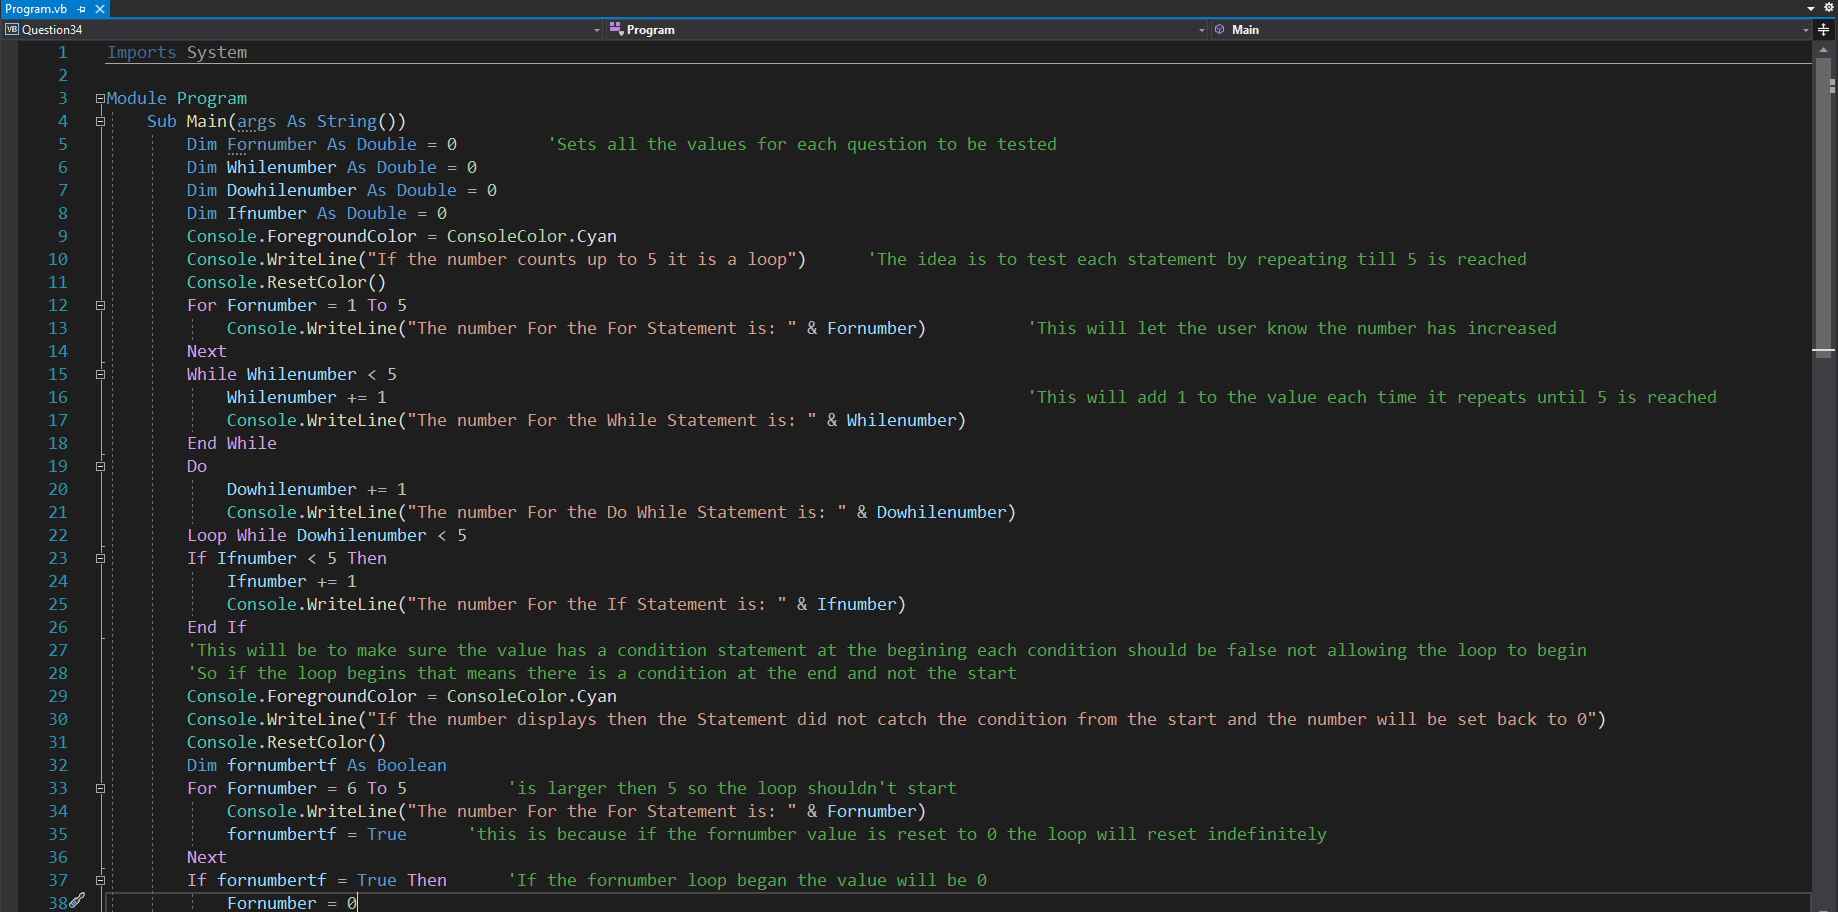Viewport: 1838px width, 912px height.
Task: Click the comment 'This will let the user know'
Action: pos(1292,328)
